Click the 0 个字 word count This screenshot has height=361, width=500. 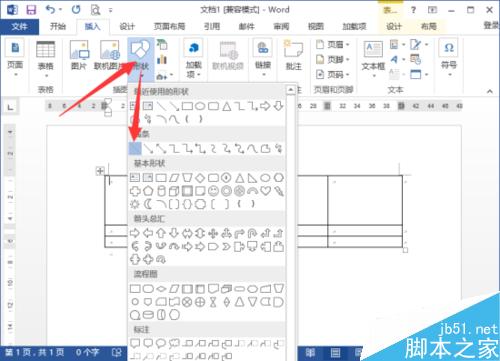[x=88, y=353]
